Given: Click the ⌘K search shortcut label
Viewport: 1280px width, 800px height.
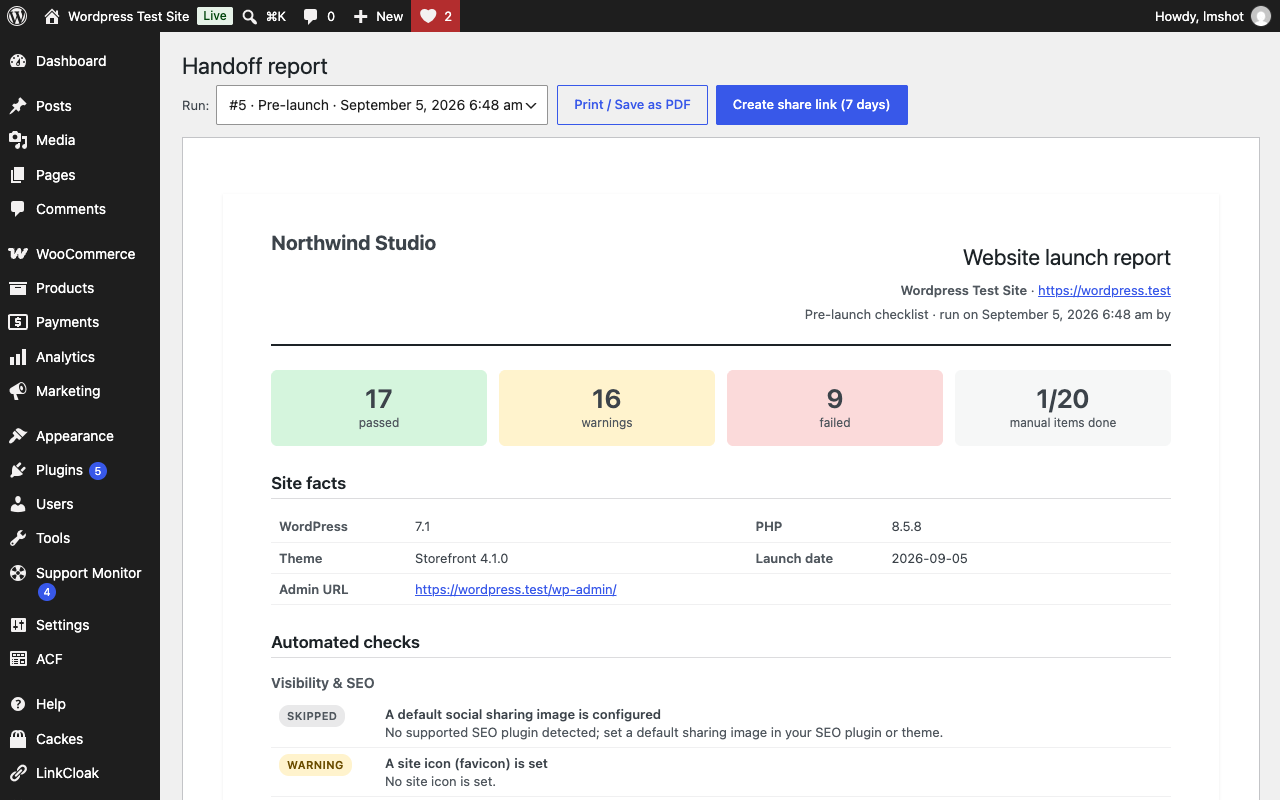Looking at the screenshot, I should tap(276, 16).
